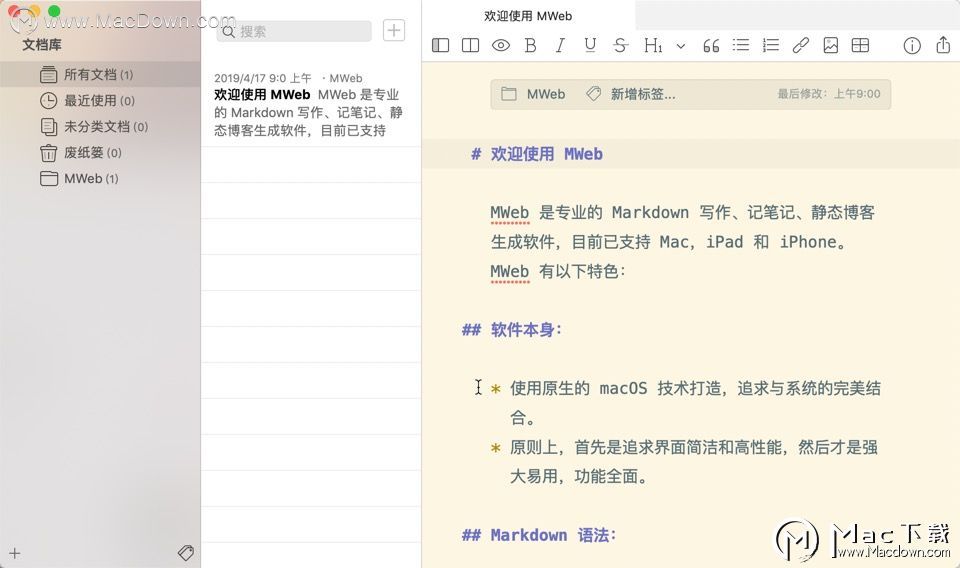Image resolution: width=960 pixels, height=568 pixels.
Task: Click the 文档库 library header
Action: (x=42, y=45)
